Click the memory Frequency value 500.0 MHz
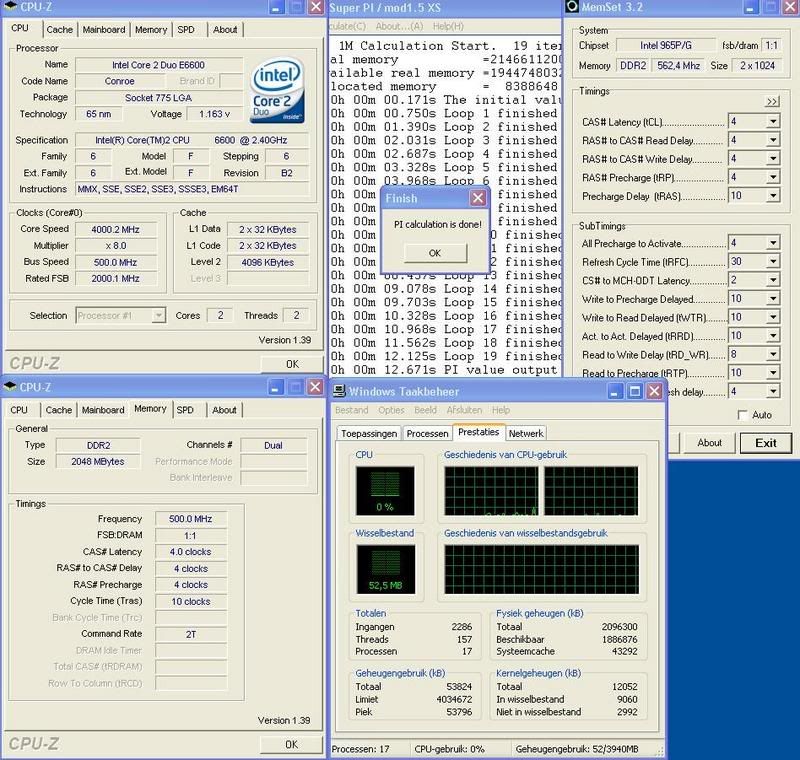The width and height of the screenshot is (800, 760). point(190,519)
